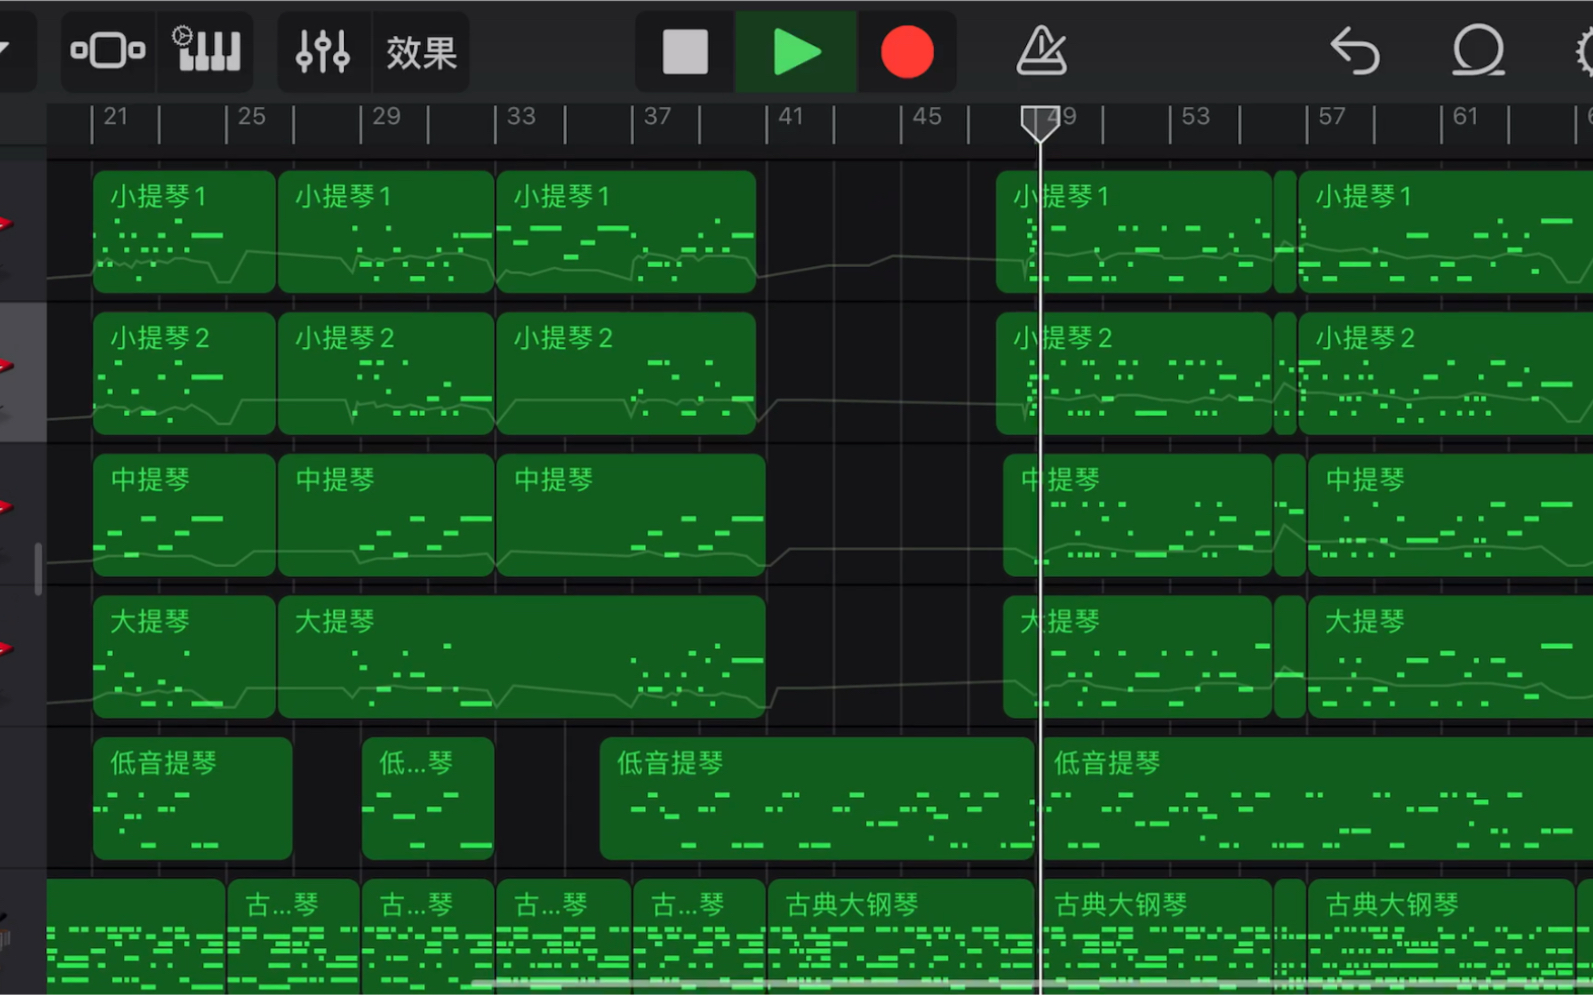Select the 古...琴 piano region at bar 25

click(x=293, y=936)
